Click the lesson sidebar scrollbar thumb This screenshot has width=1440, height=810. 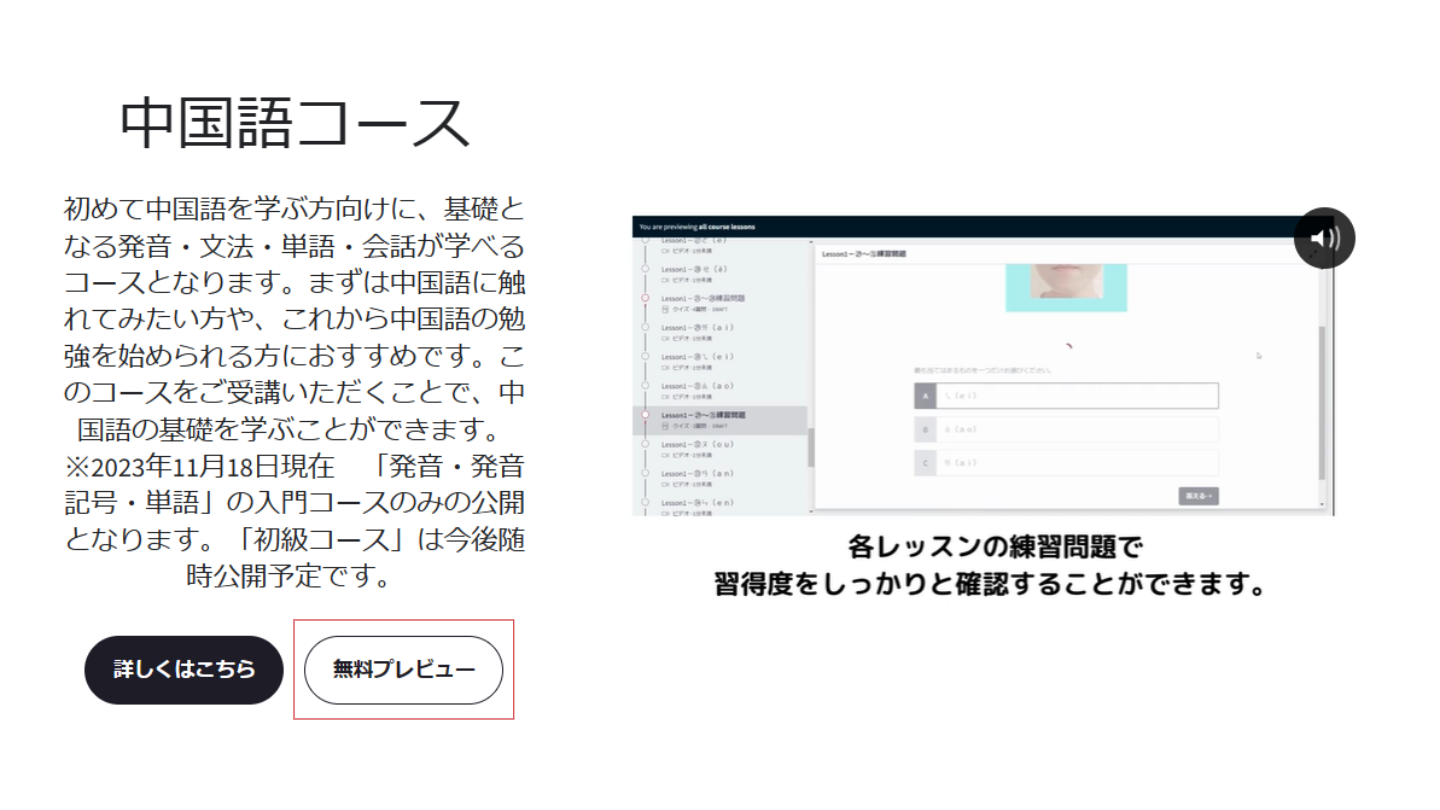pos(811,447)
